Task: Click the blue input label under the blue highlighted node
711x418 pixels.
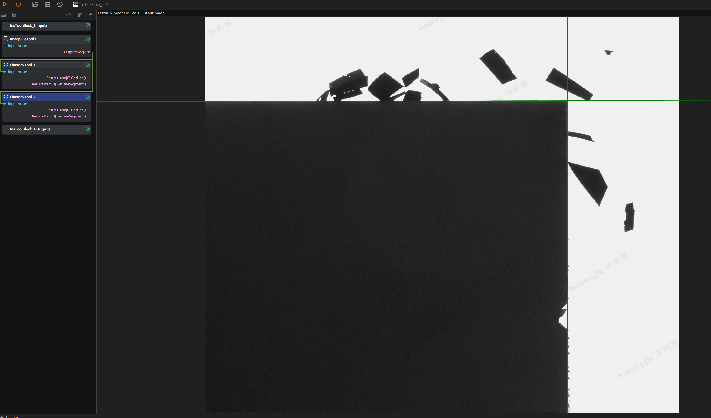Action: (17, 104)
